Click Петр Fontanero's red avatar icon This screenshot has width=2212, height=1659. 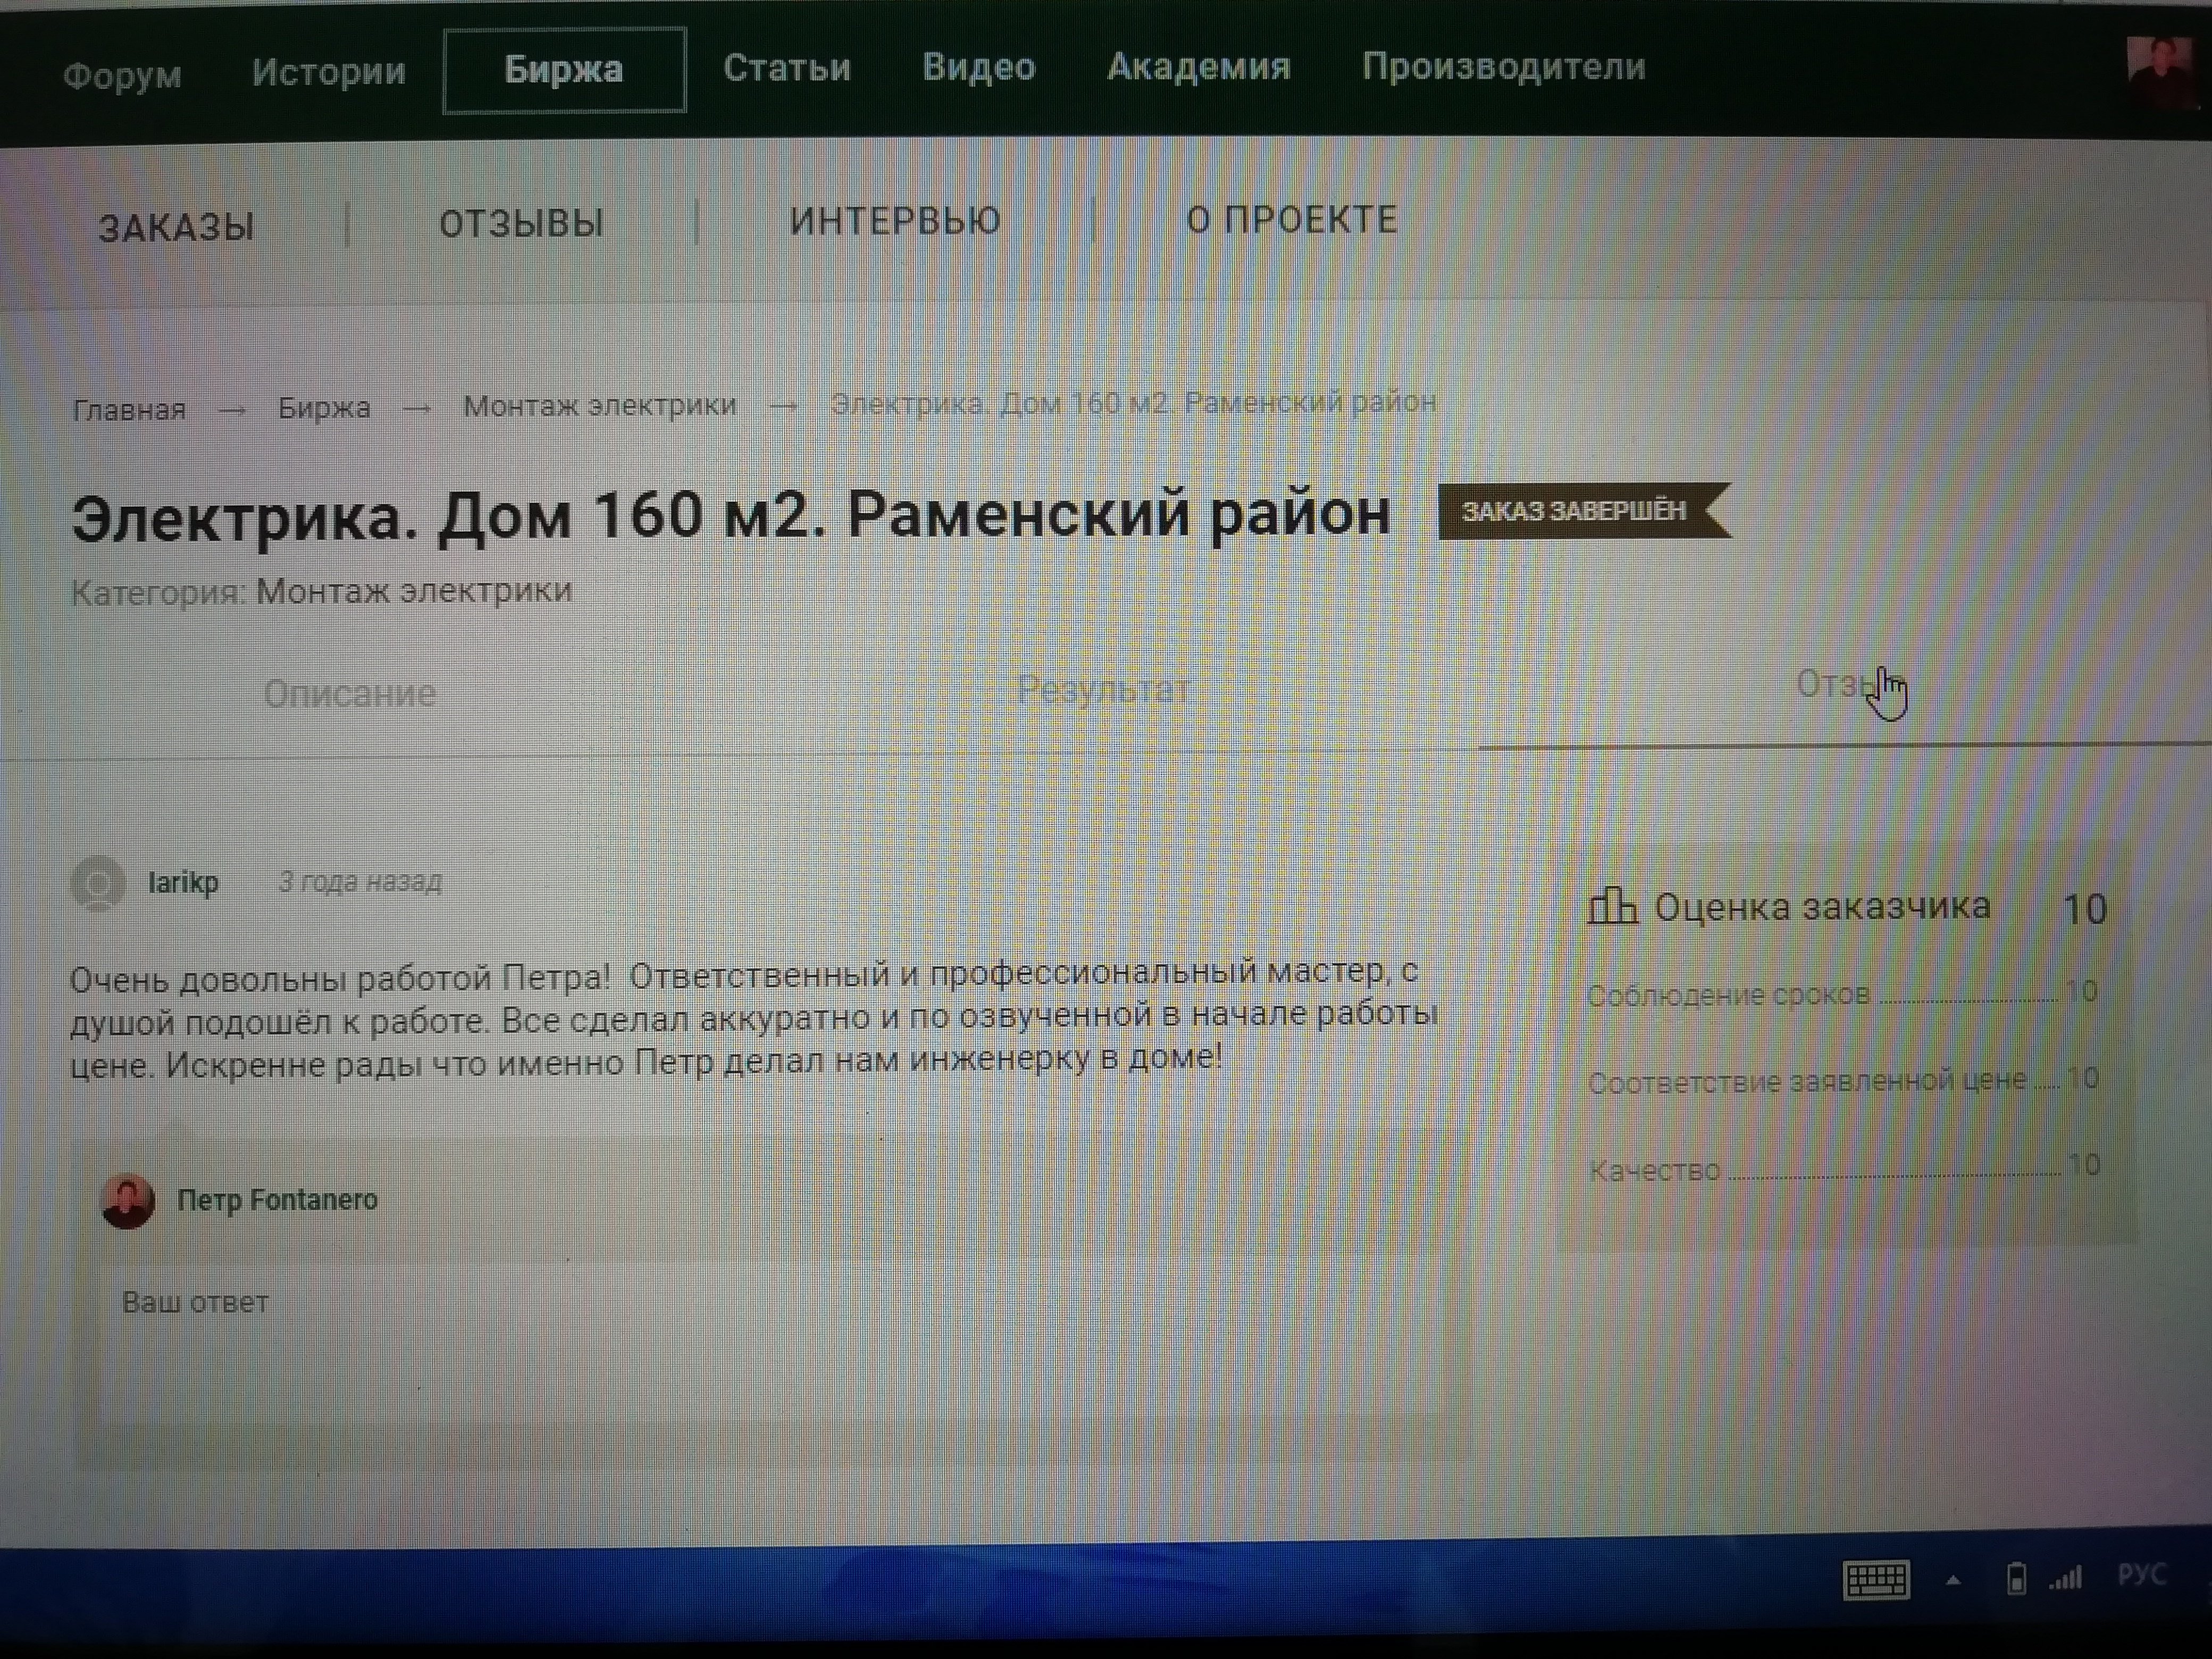point(128,1201)
